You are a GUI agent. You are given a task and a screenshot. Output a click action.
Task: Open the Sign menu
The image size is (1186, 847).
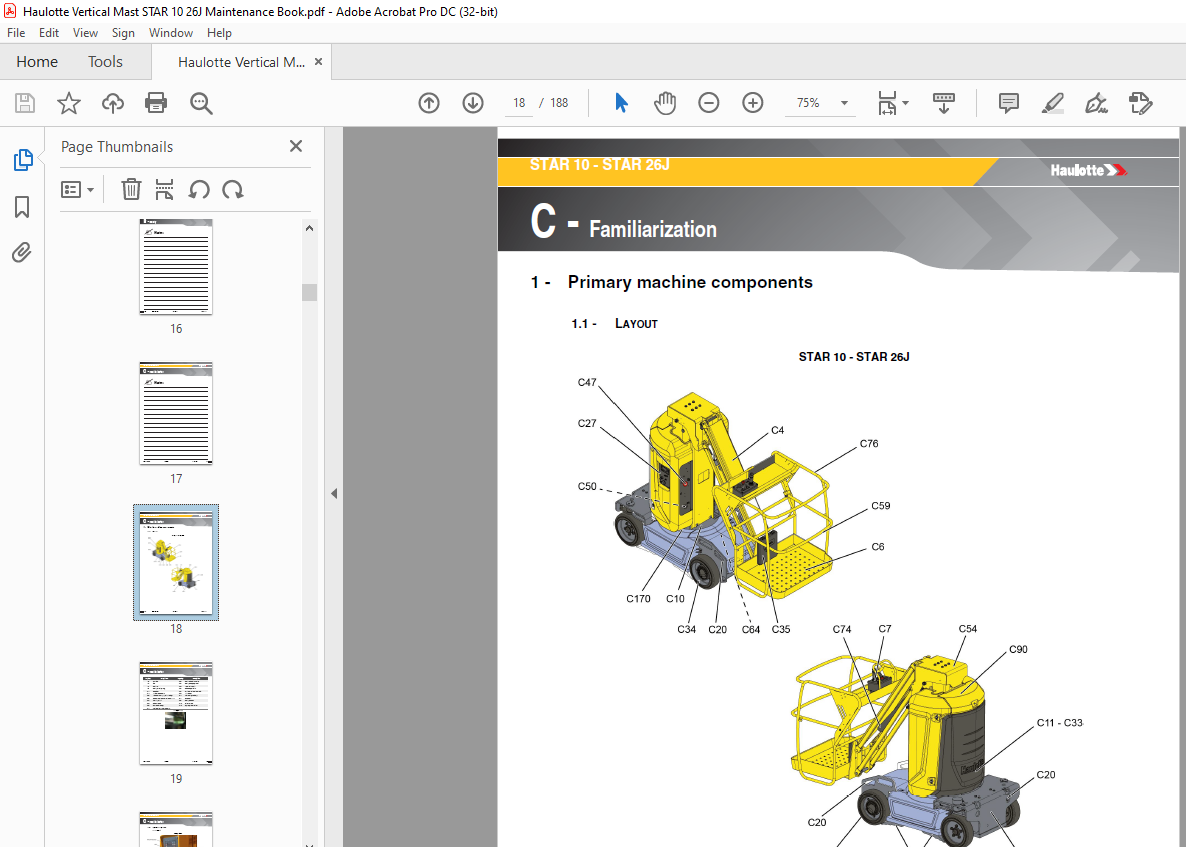(123, 33)
